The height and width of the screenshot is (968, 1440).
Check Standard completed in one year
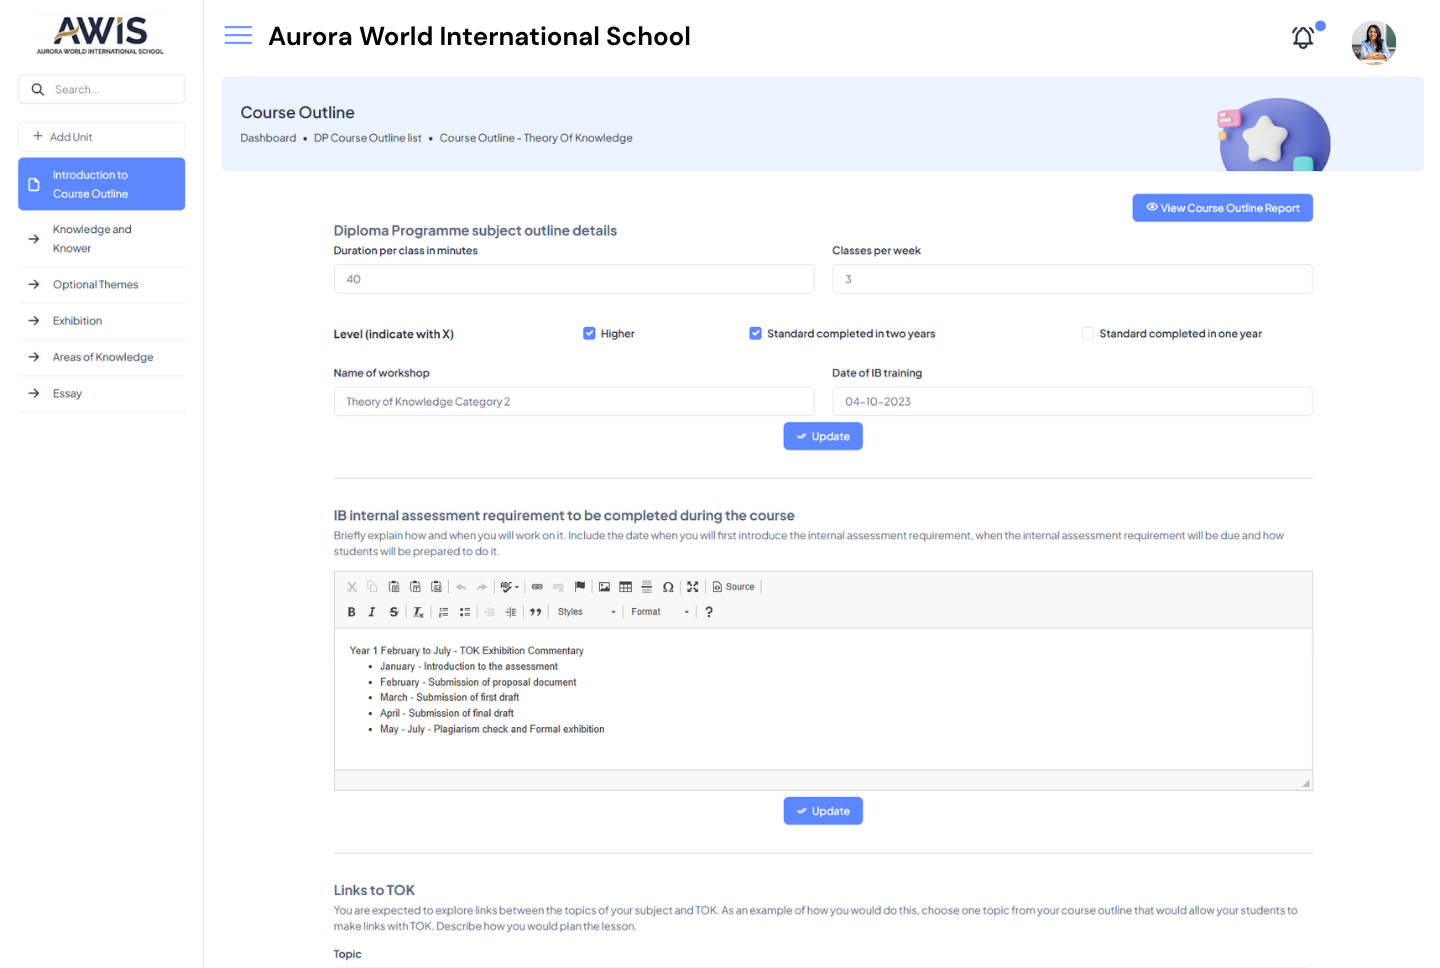pyautogui.click(x=1087, y=334)
